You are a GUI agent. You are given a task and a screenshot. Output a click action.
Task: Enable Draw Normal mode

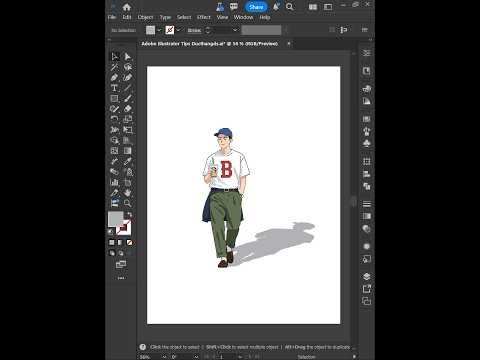112,253
